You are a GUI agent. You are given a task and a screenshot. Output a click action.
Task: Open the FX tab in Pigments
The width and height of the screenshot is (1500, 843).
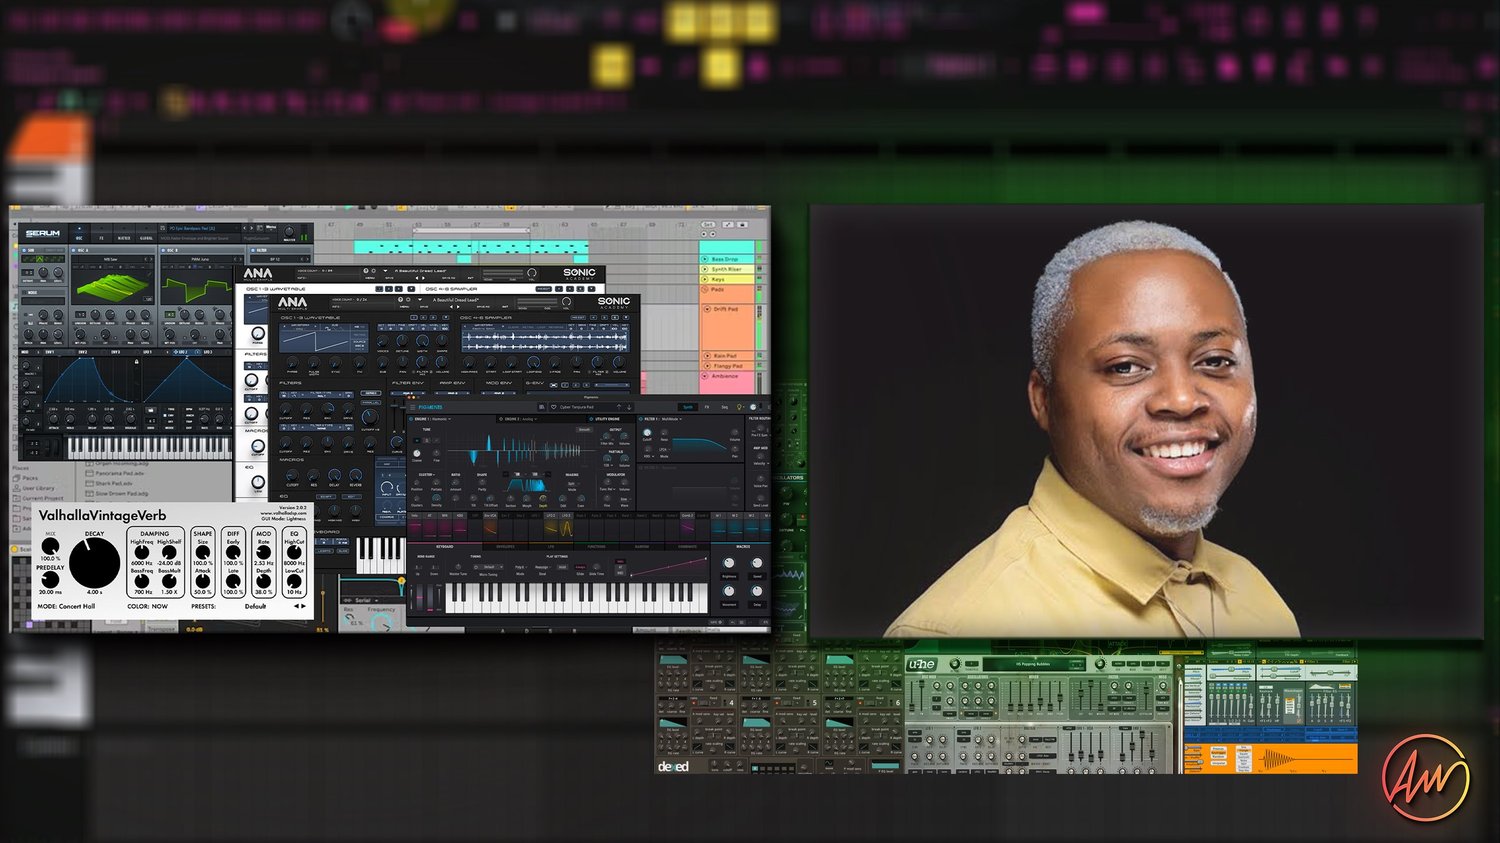tap(707, 407)
